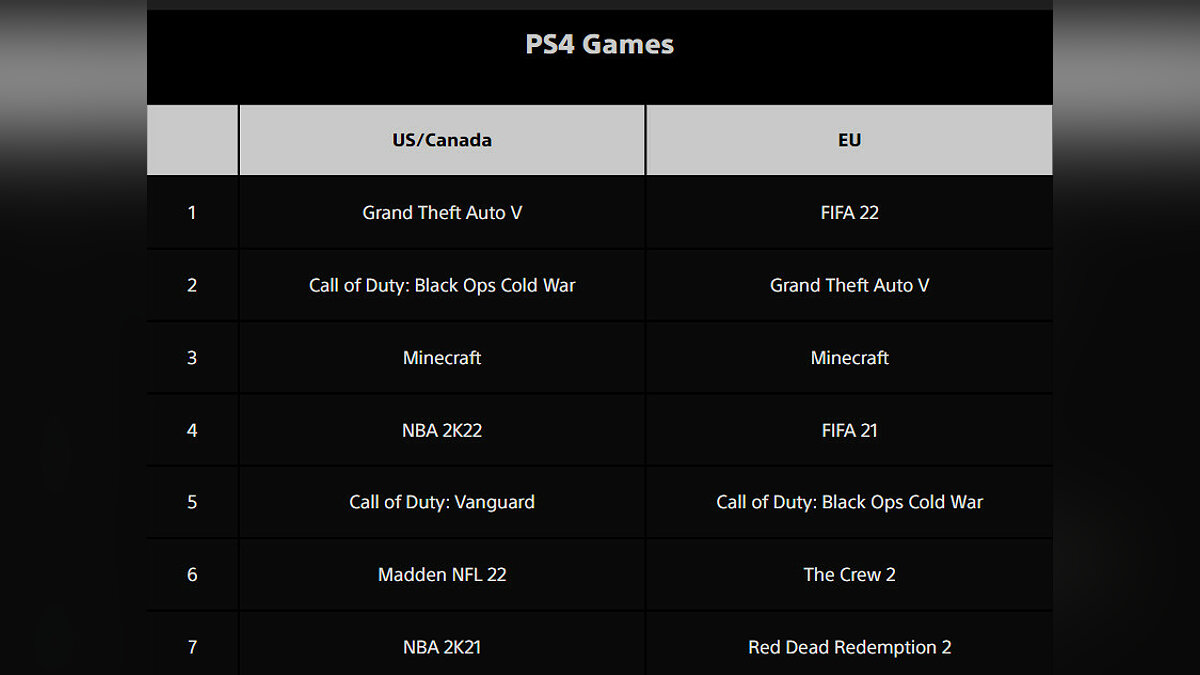Image resolution: width=1200 pixels, height=675 pixels.
Task: Click The Crew 2 entry
Action: pos(849,575)
